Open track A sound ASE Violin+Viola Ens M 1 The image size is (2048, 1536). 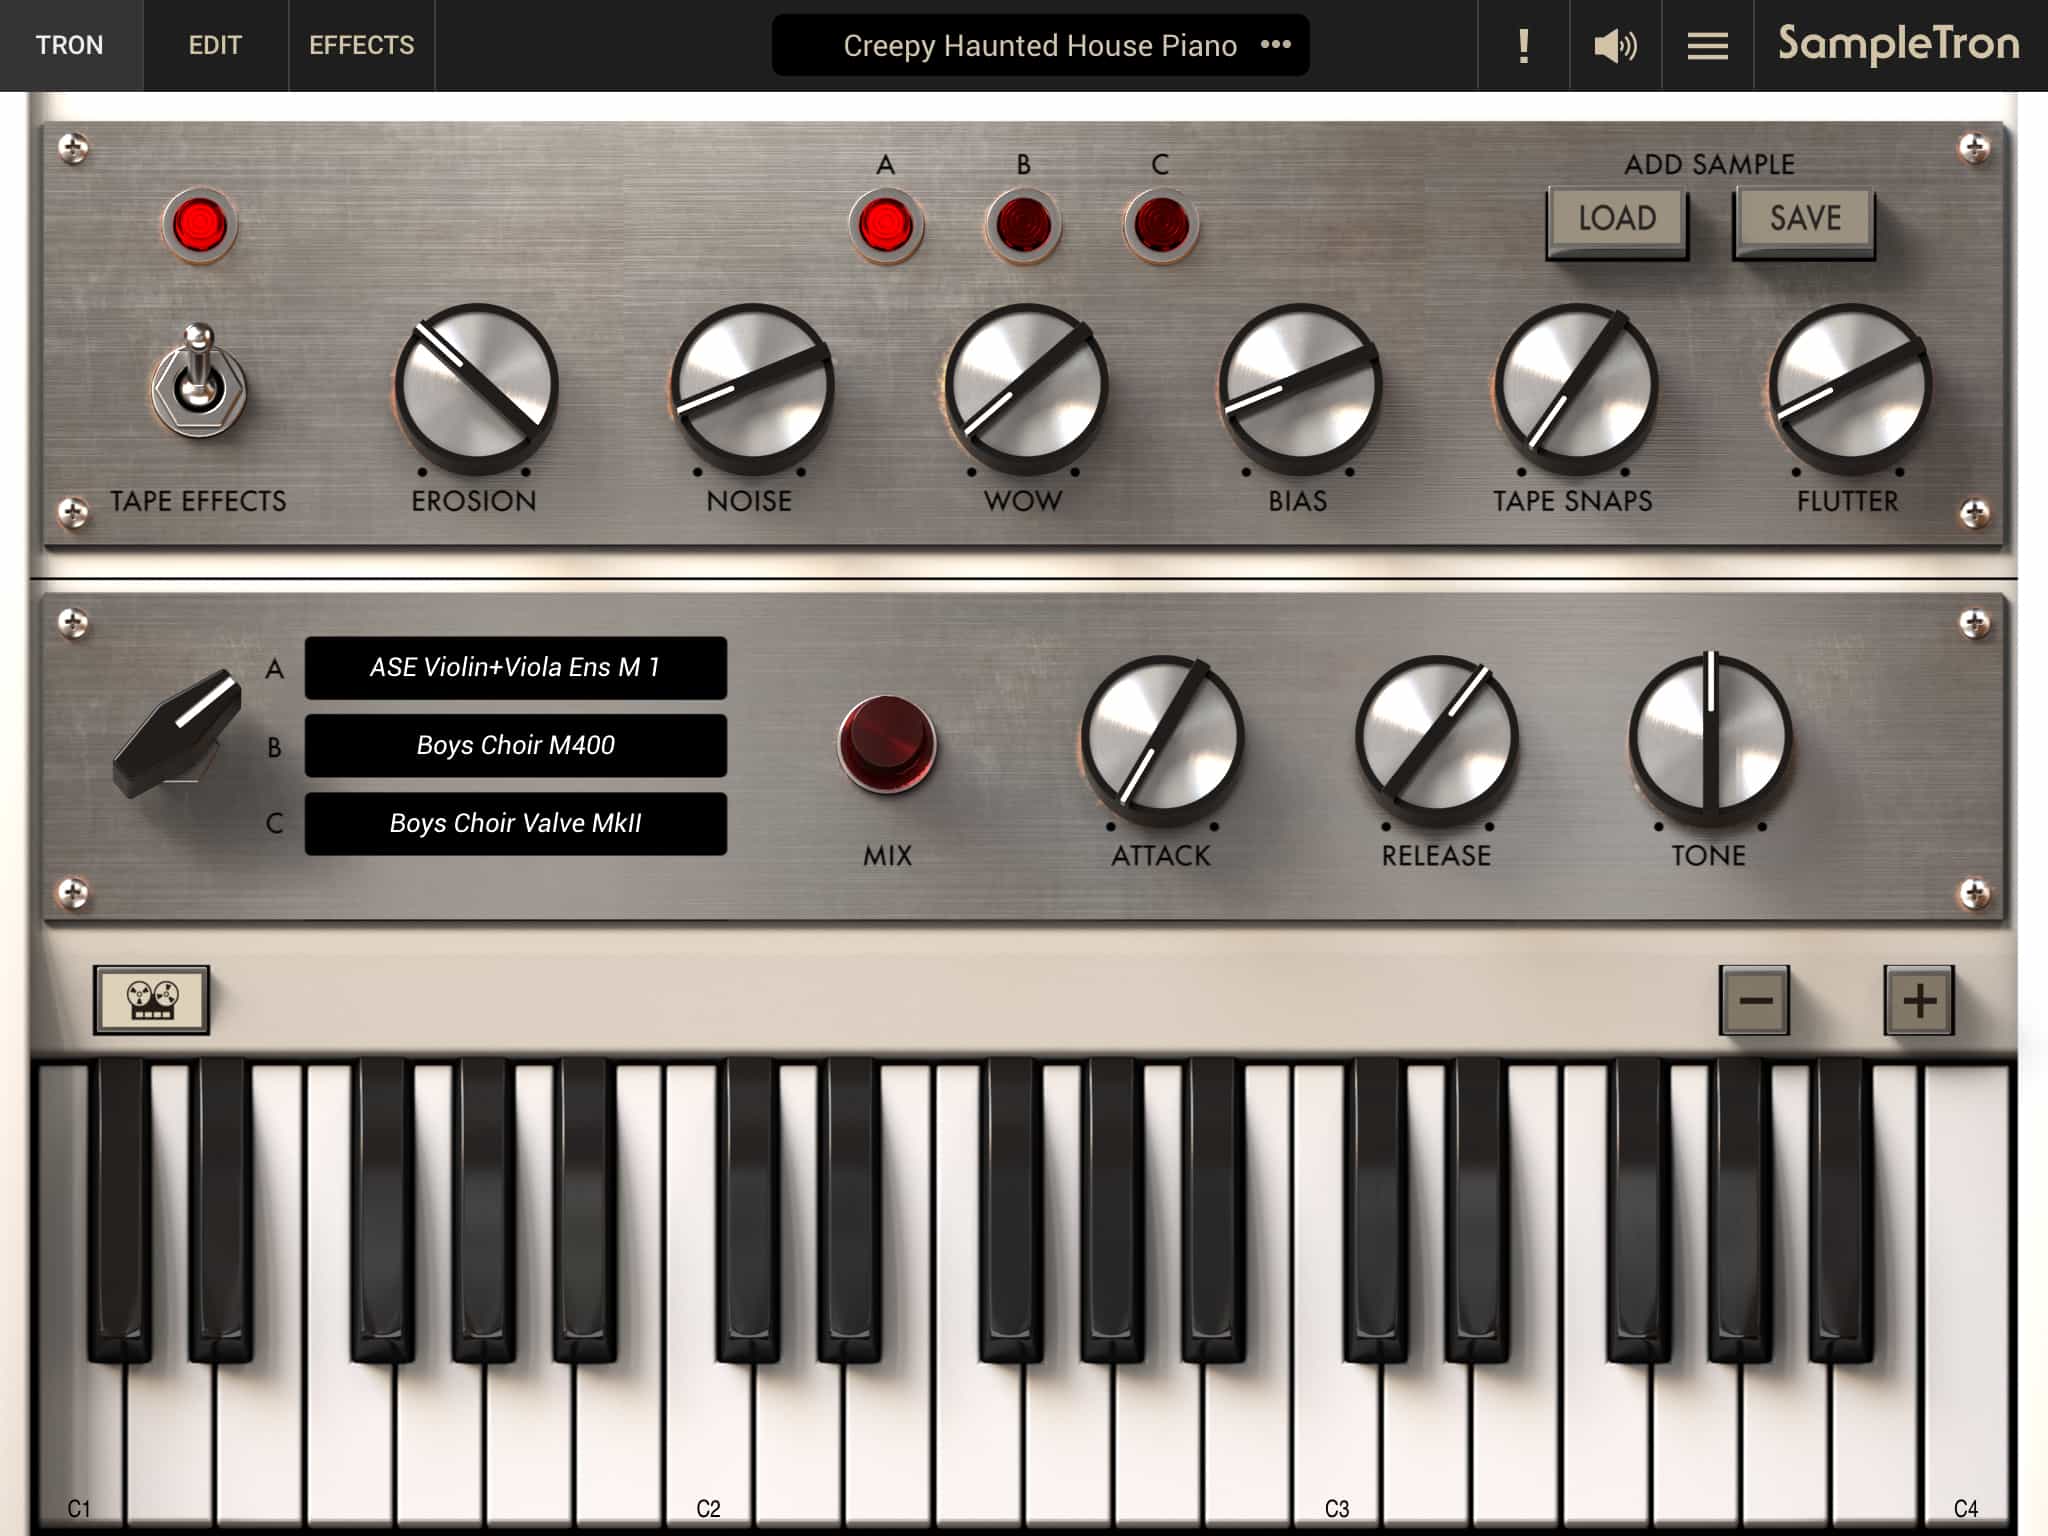tap(515, 667)
